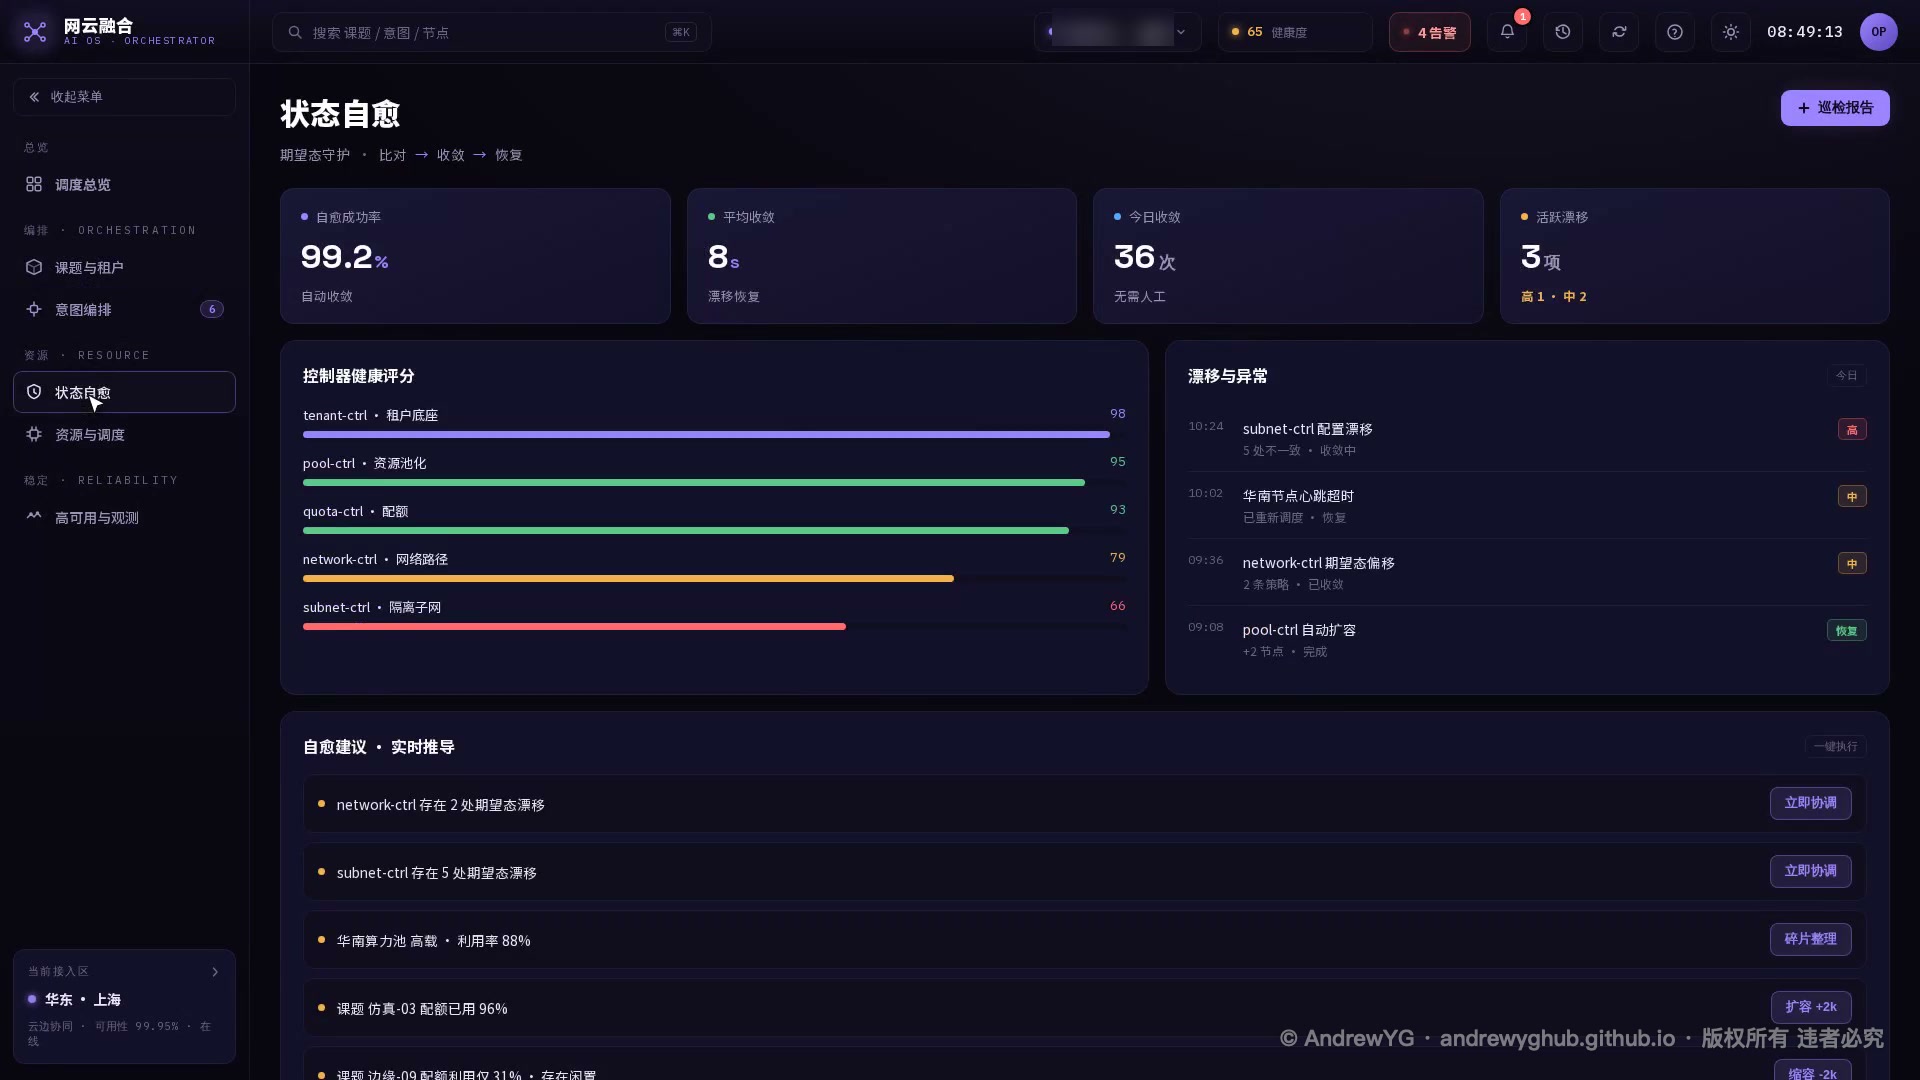
Task: Open 高可用与观测 menu item
Action: tap(124, 517)
